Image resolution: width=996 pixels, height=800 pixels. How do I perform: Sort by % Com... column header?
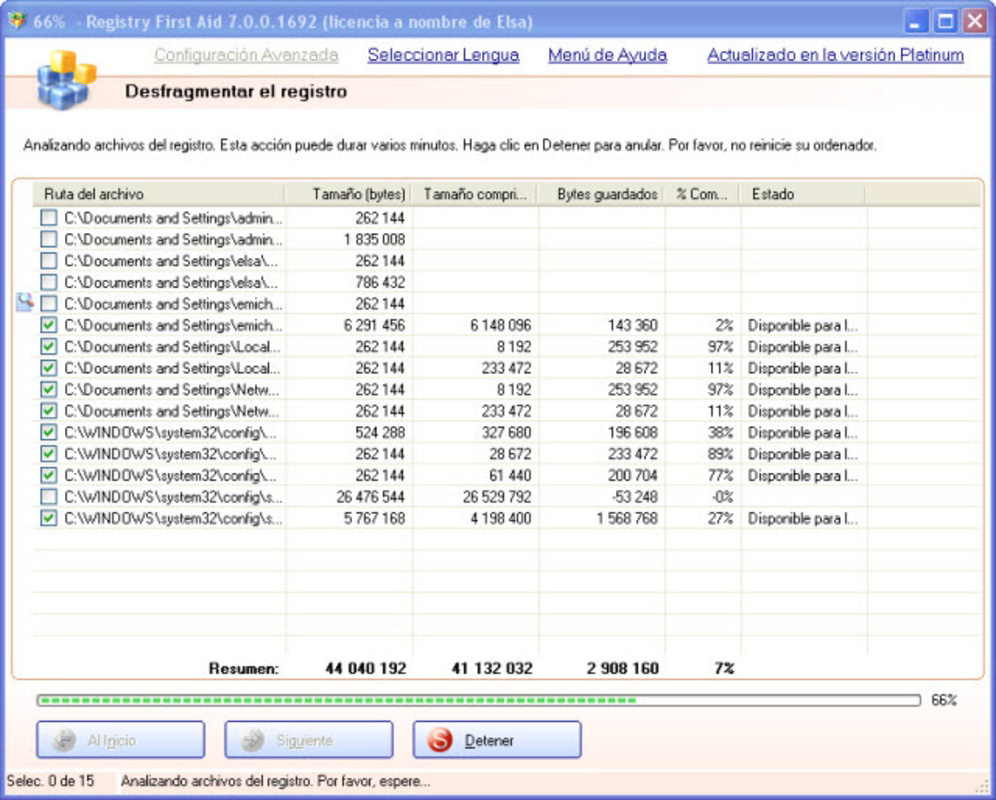pyautogui.click(x=702, y=194)
